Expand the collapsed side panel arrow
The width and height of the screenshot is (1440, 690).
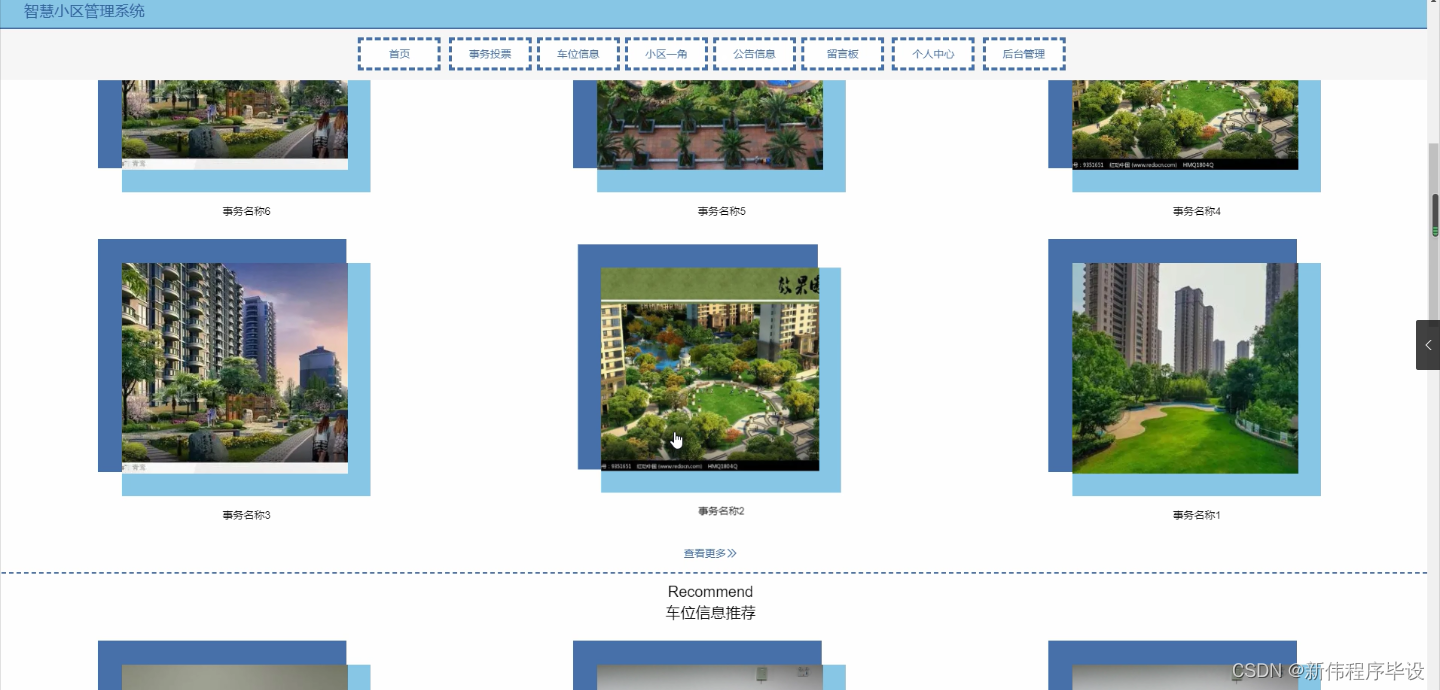(1427, 344)
